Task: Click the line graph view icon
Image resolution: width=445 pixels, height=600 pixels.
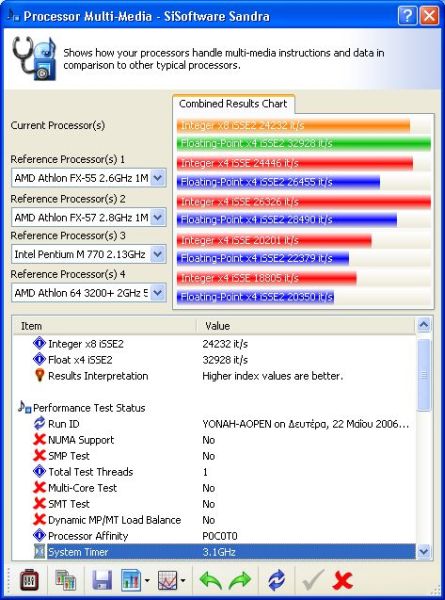Action: point(167,580)
